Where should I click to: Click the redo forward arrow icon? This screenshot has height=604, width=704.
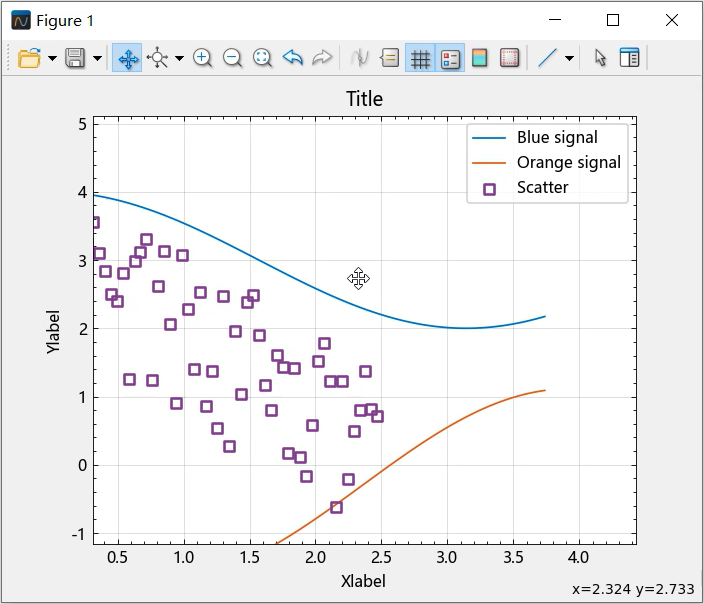pyautogui.click(x=322, y=58)
